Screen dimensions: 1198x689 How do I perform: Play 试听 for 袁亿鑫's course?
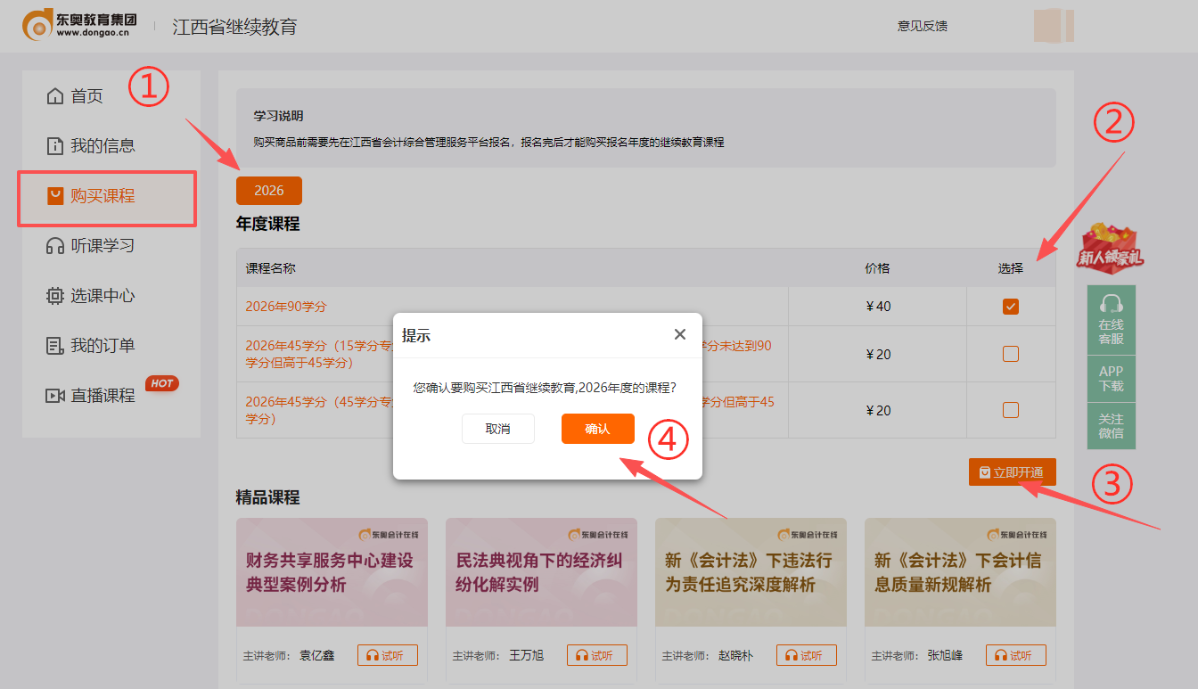[388, 655]
